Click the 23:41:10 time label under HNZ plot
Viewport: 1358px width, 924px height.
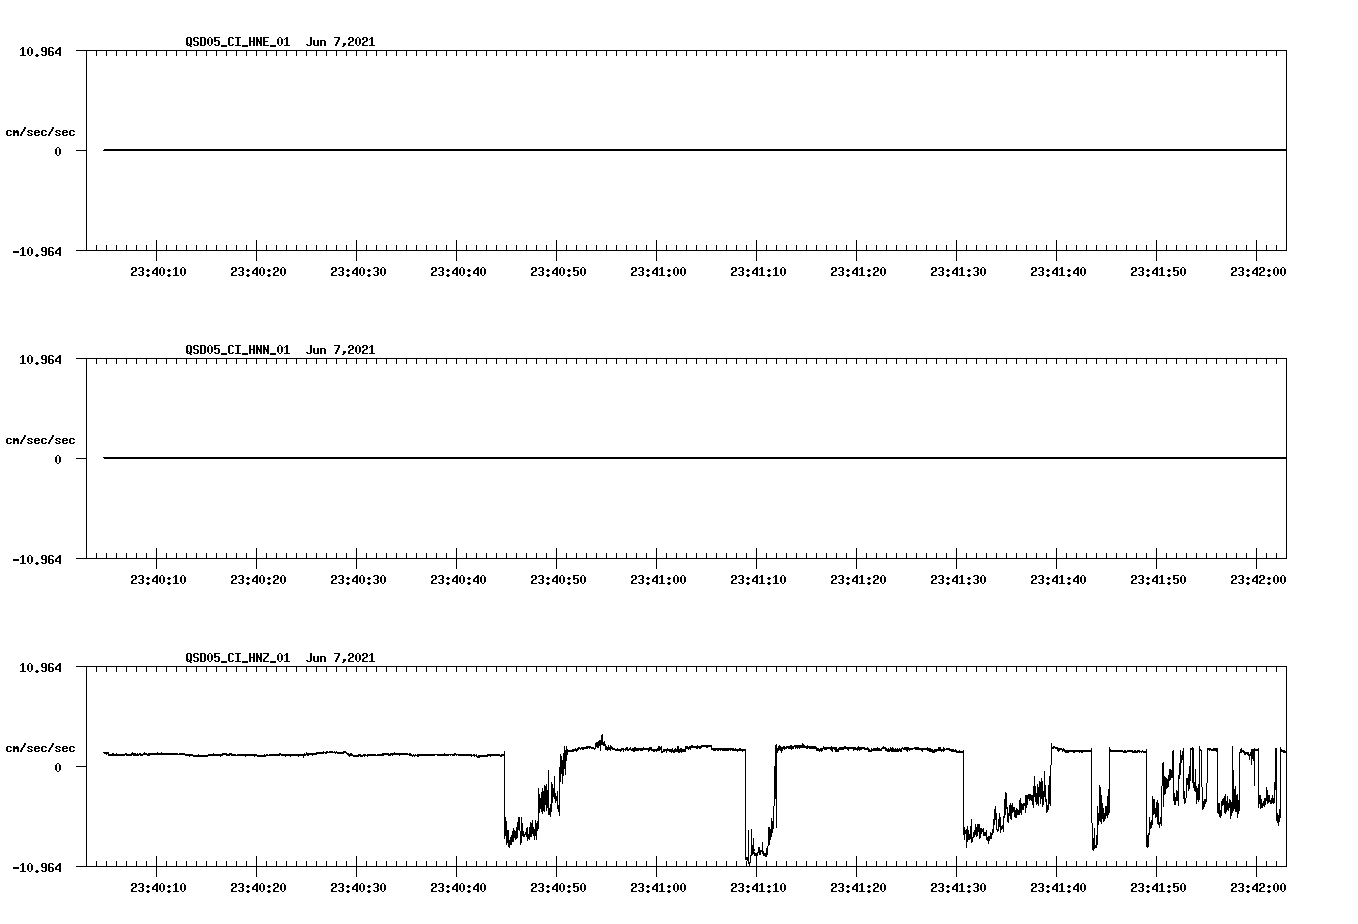tap(758, 888)
